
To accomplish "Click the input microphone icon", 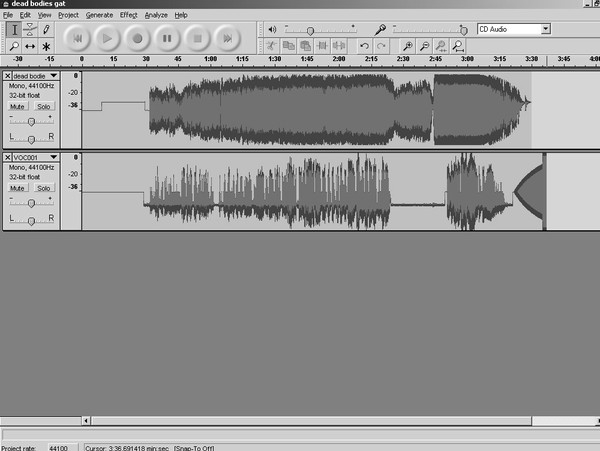I will [x=380, y=29].
